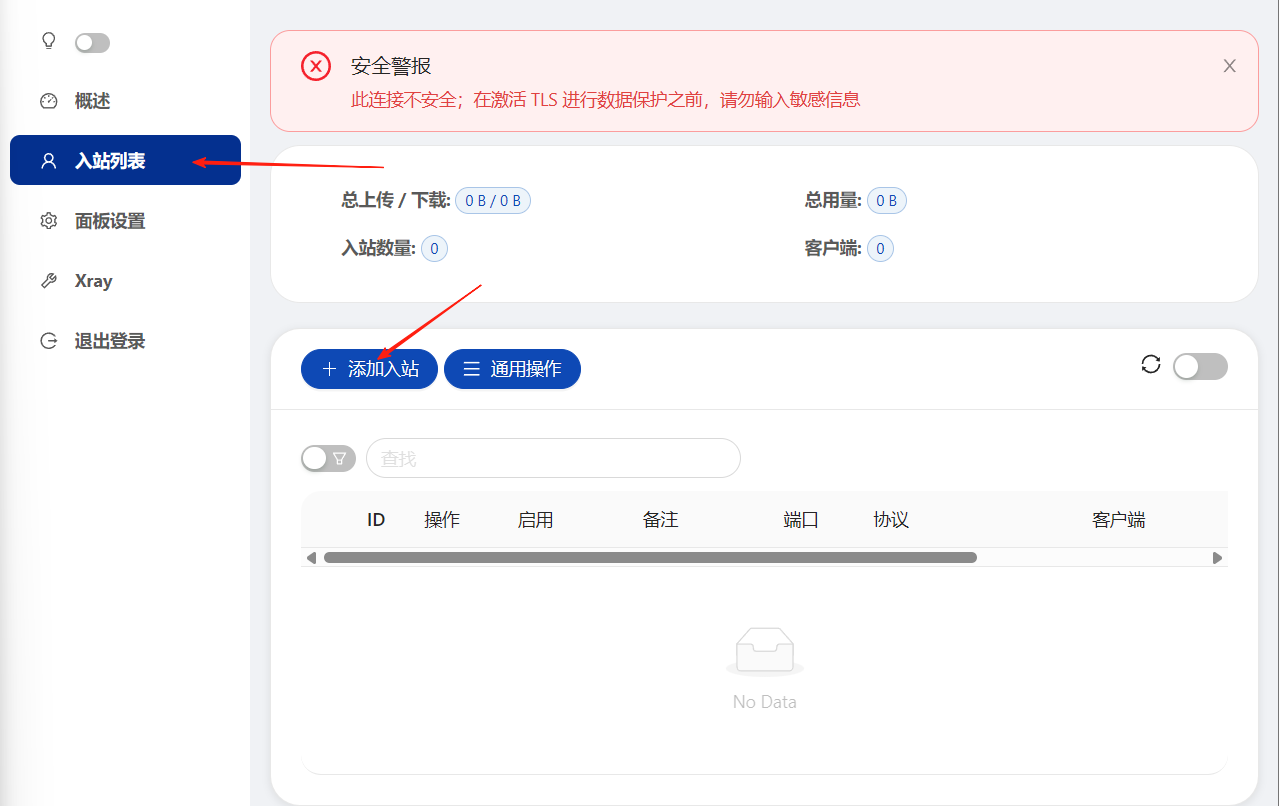This screenshot has width=1279, height=806.
Task: Click the table's right scroll arrow
Action: click(x=1217, y=558)
